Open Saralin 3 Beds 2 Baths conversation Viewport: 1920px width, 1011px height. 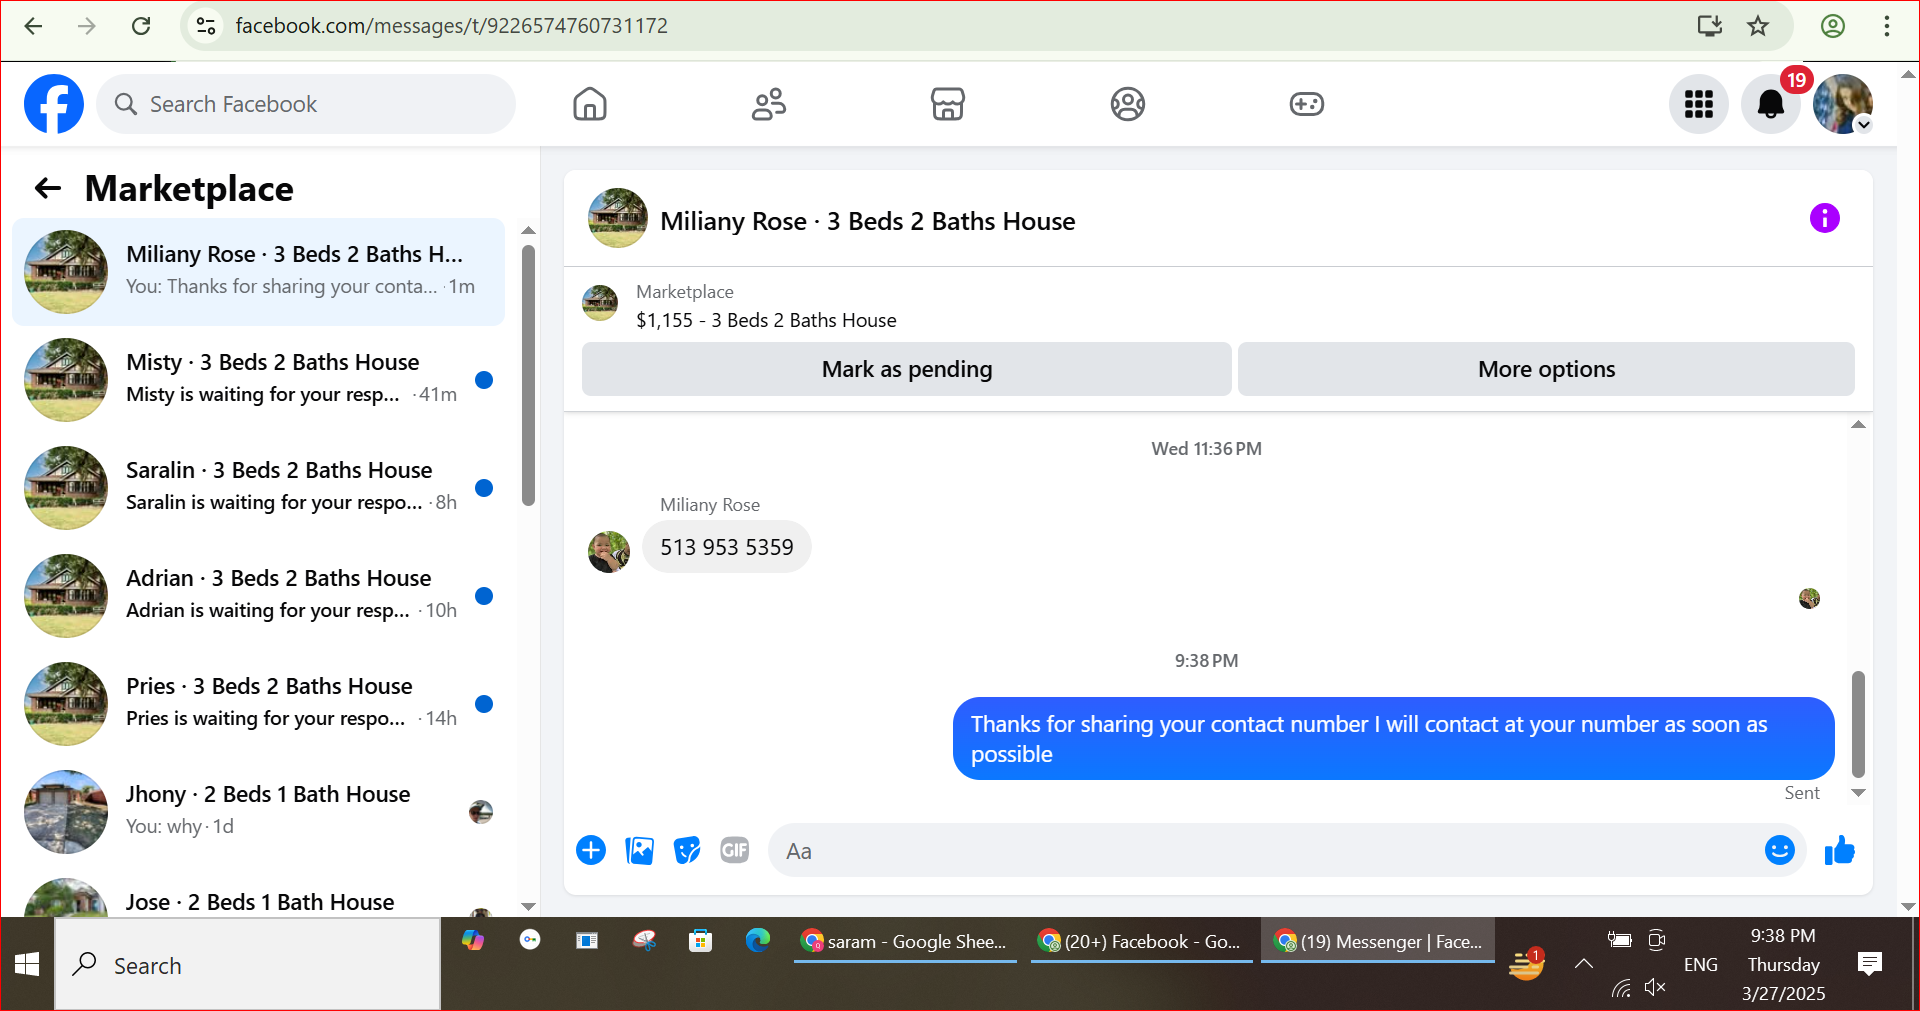tap(258, 488)
